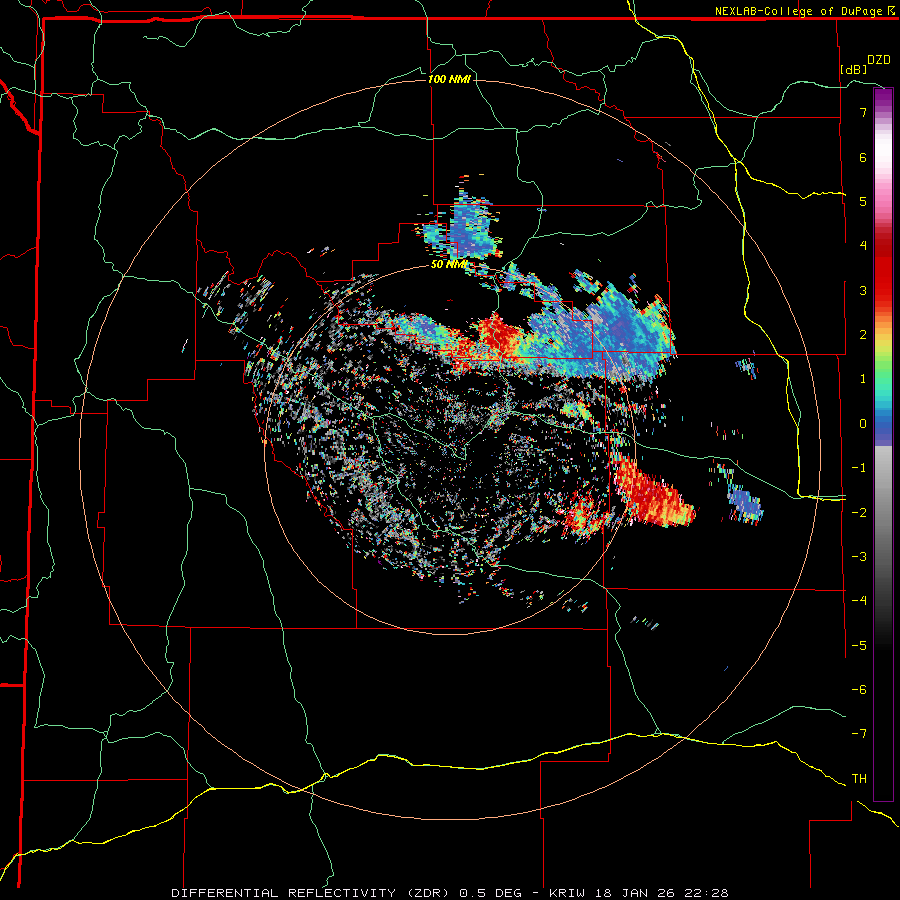Viewport: 900px width, 900px height.
Task: Click the 6 tick label on the scale
Action: click(863, 157)
